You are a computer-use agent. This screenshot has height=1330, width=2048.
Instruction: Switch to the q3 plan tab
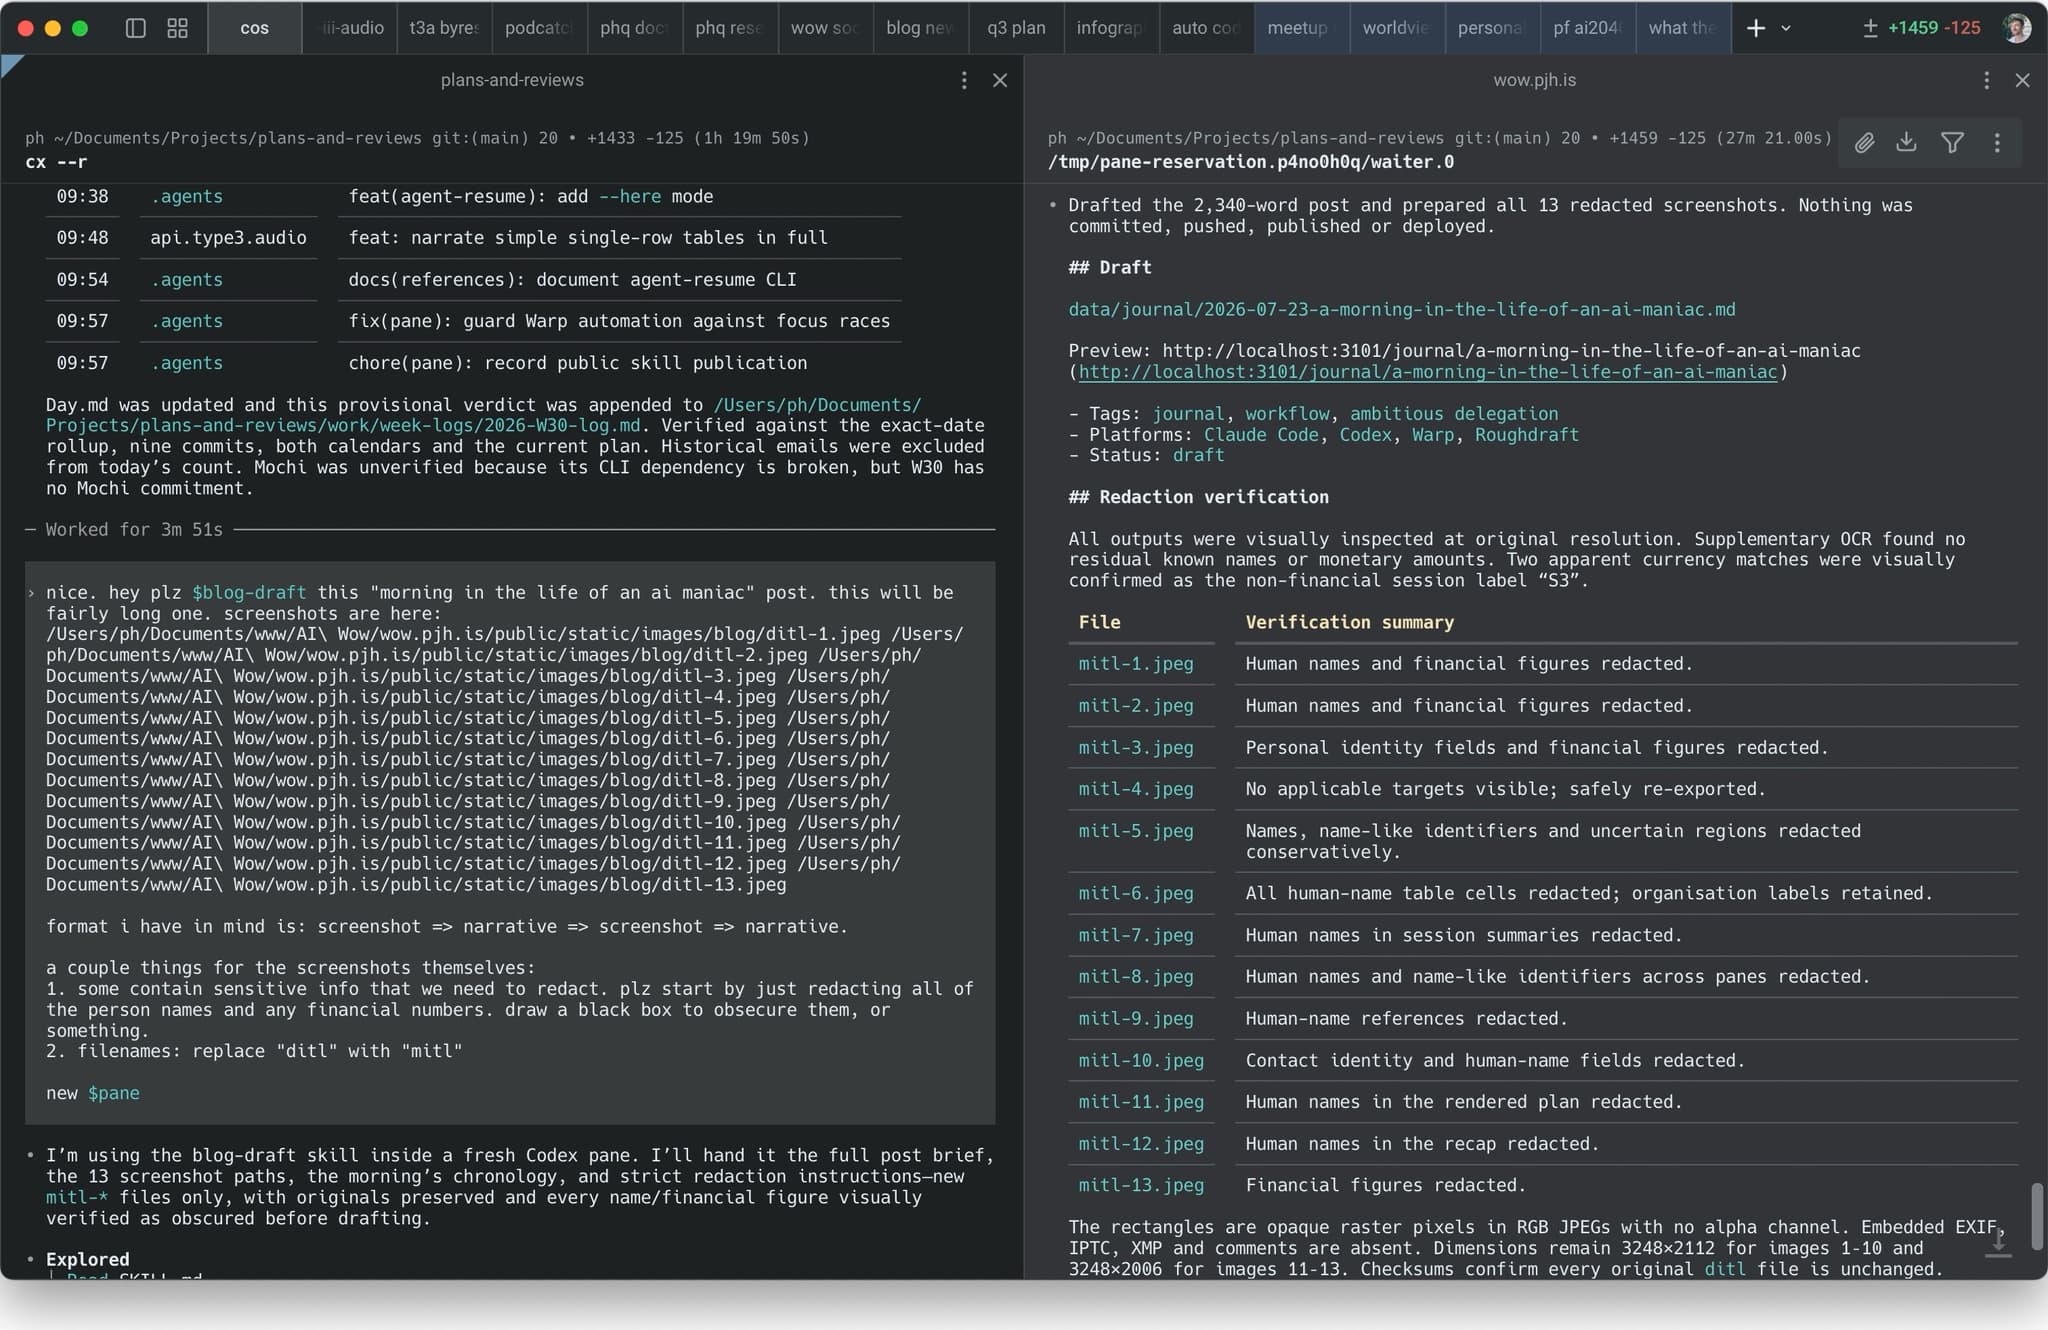[x=1016, y=28]
